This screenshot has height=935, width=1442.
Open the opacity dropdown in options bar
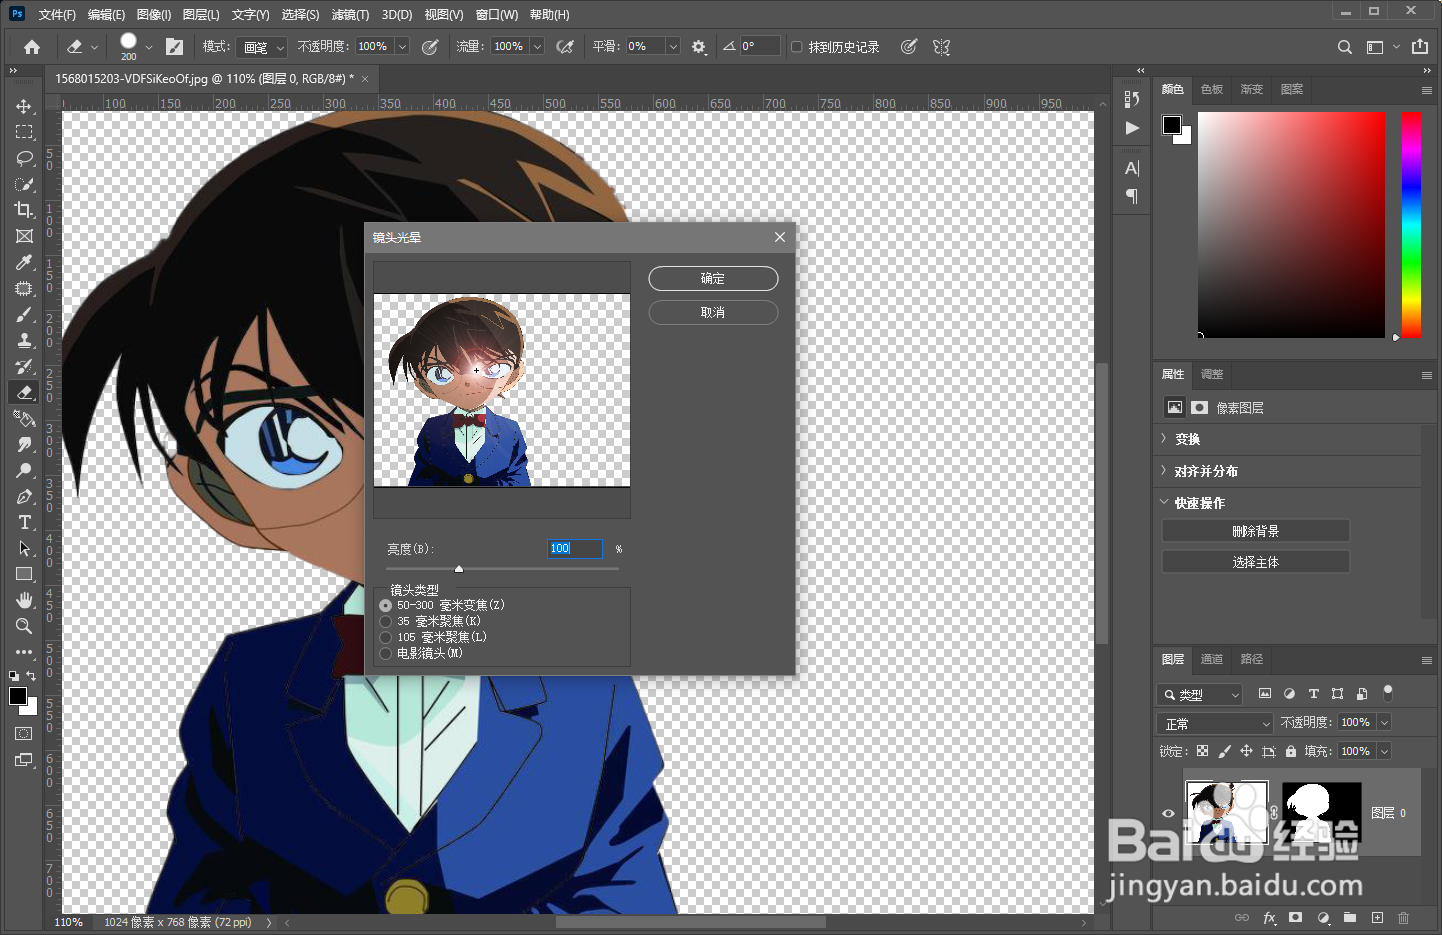coord(402,47)
